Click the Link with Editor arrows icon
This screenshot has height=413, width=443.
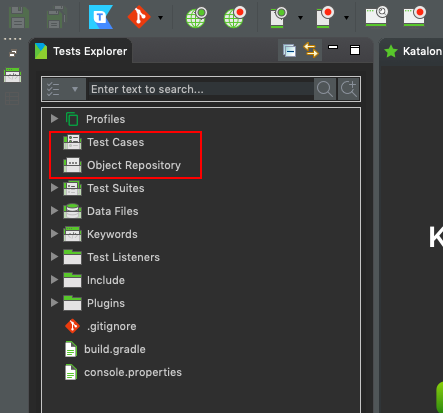point(311,50)
